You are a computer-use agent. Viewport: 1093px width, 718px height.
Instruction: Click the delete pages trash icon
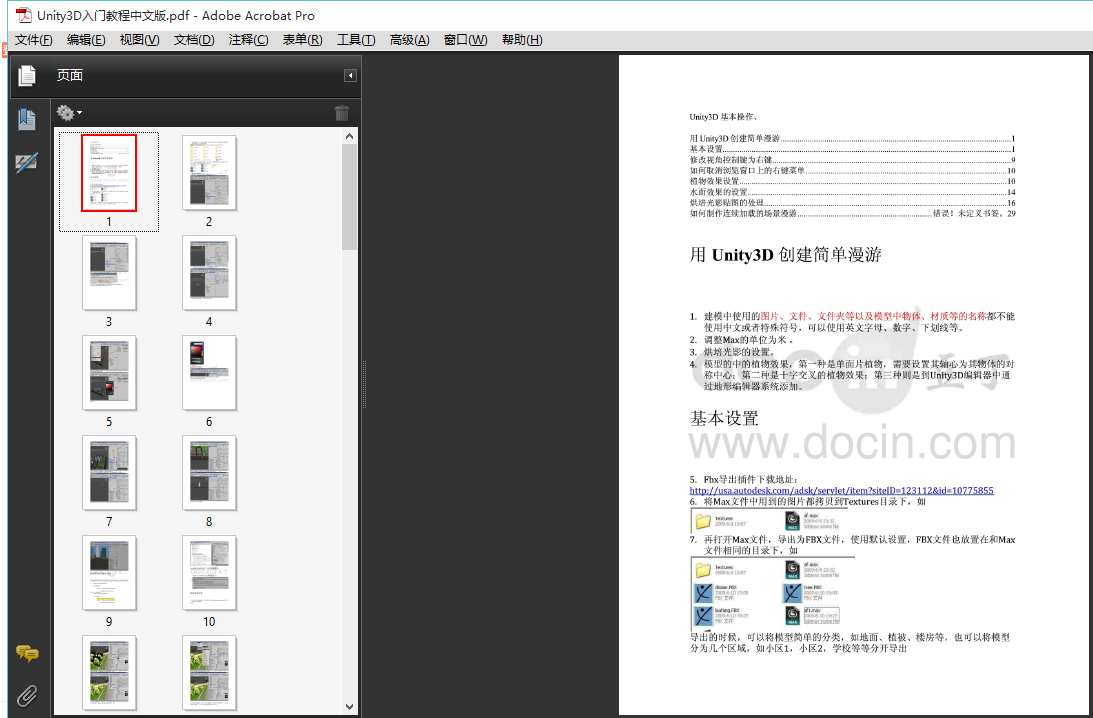tap(342, 113)
